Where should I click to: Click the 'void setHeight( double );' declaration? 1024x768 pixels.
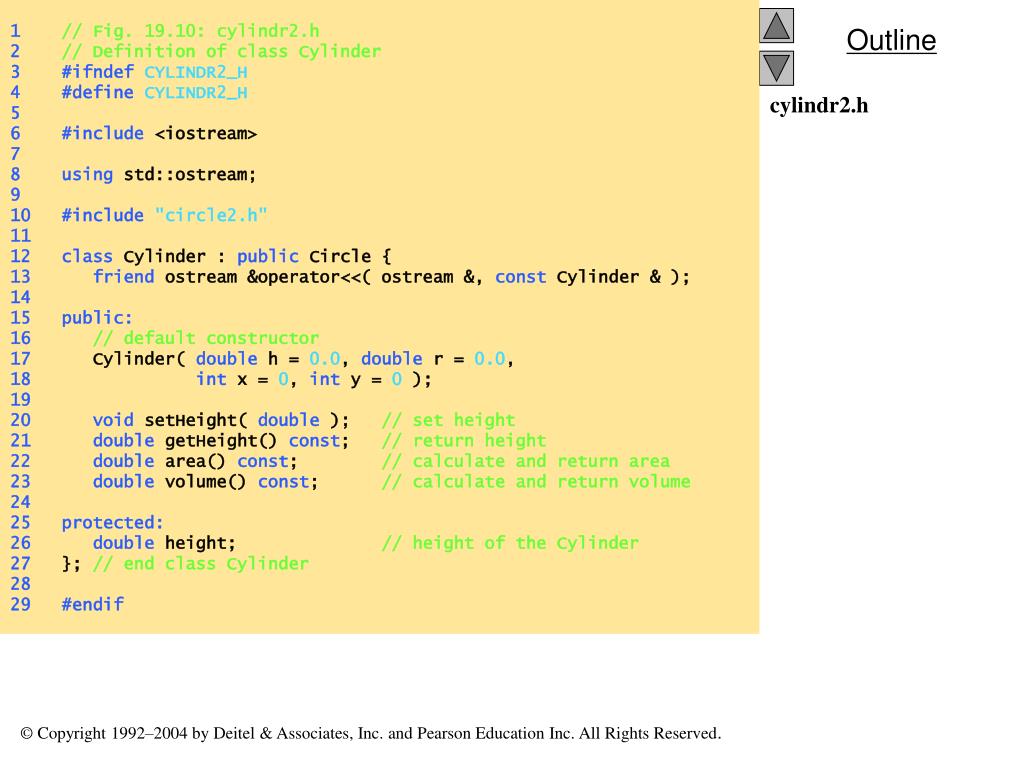tap(221, 421)
